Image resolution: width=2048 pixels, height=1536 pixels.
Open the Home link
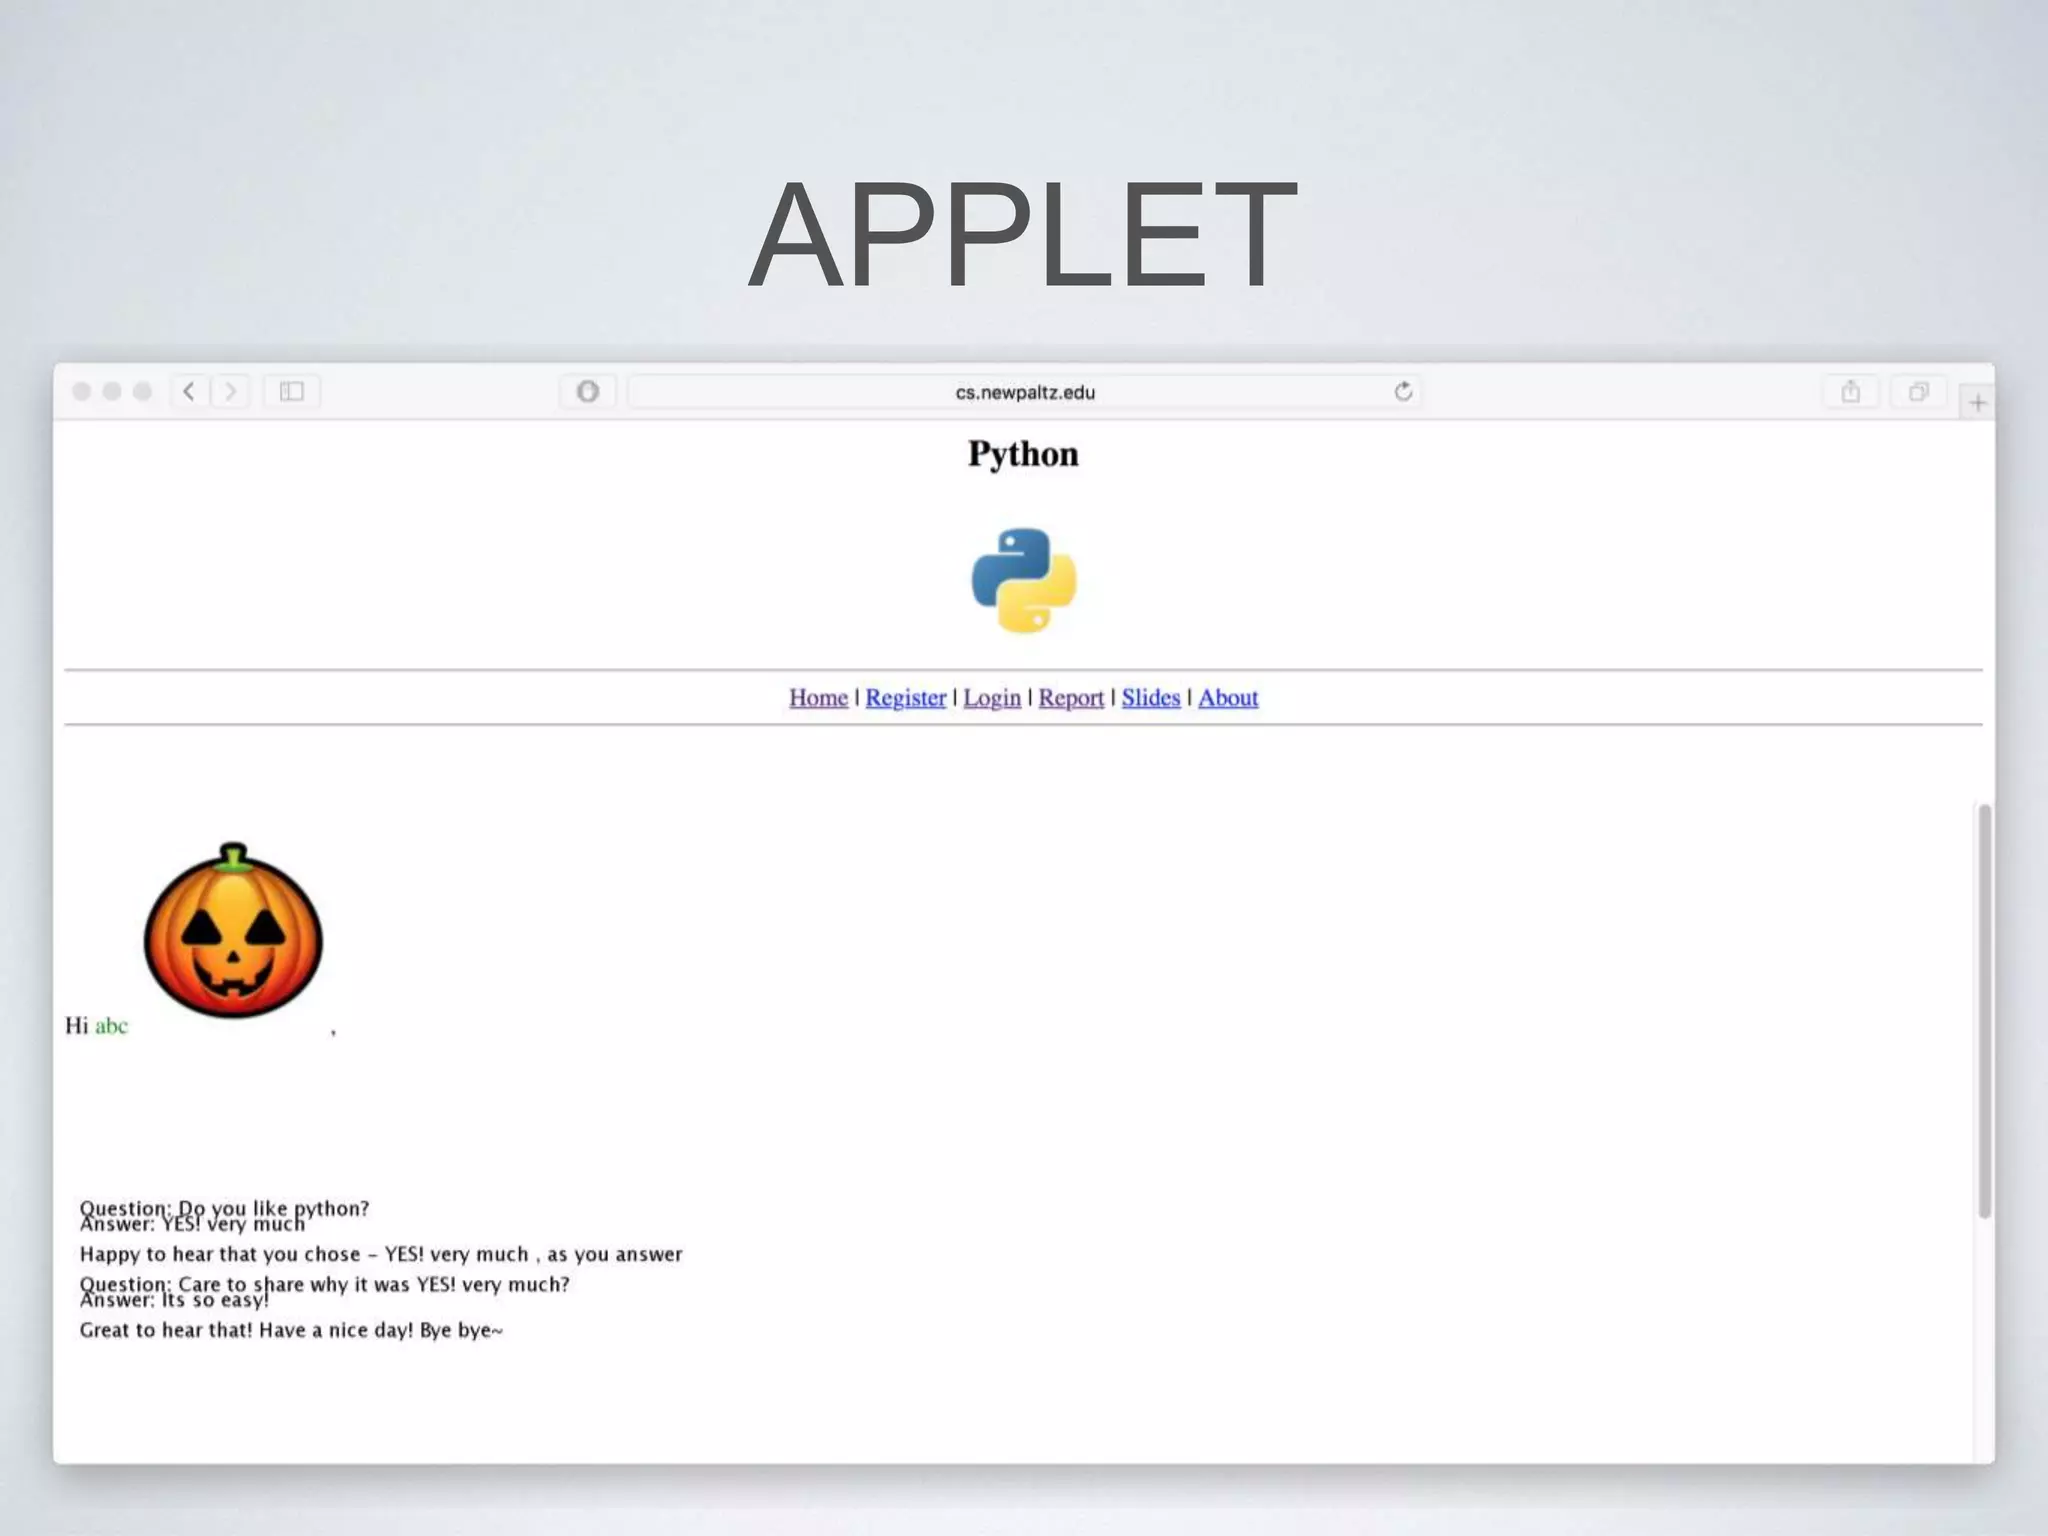click(x=818, y=698)
